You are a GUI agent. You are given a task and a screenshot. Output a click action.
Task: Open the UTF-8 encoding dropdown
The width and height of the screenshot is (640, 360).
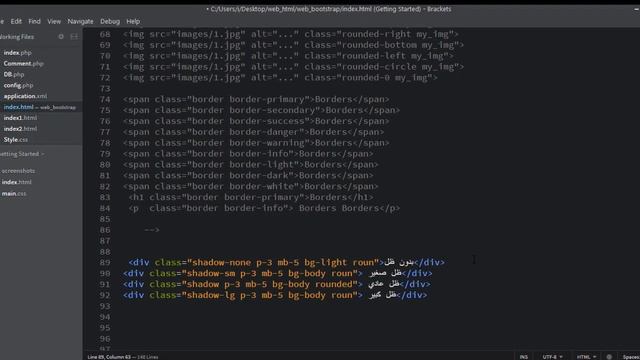[552, 357]
